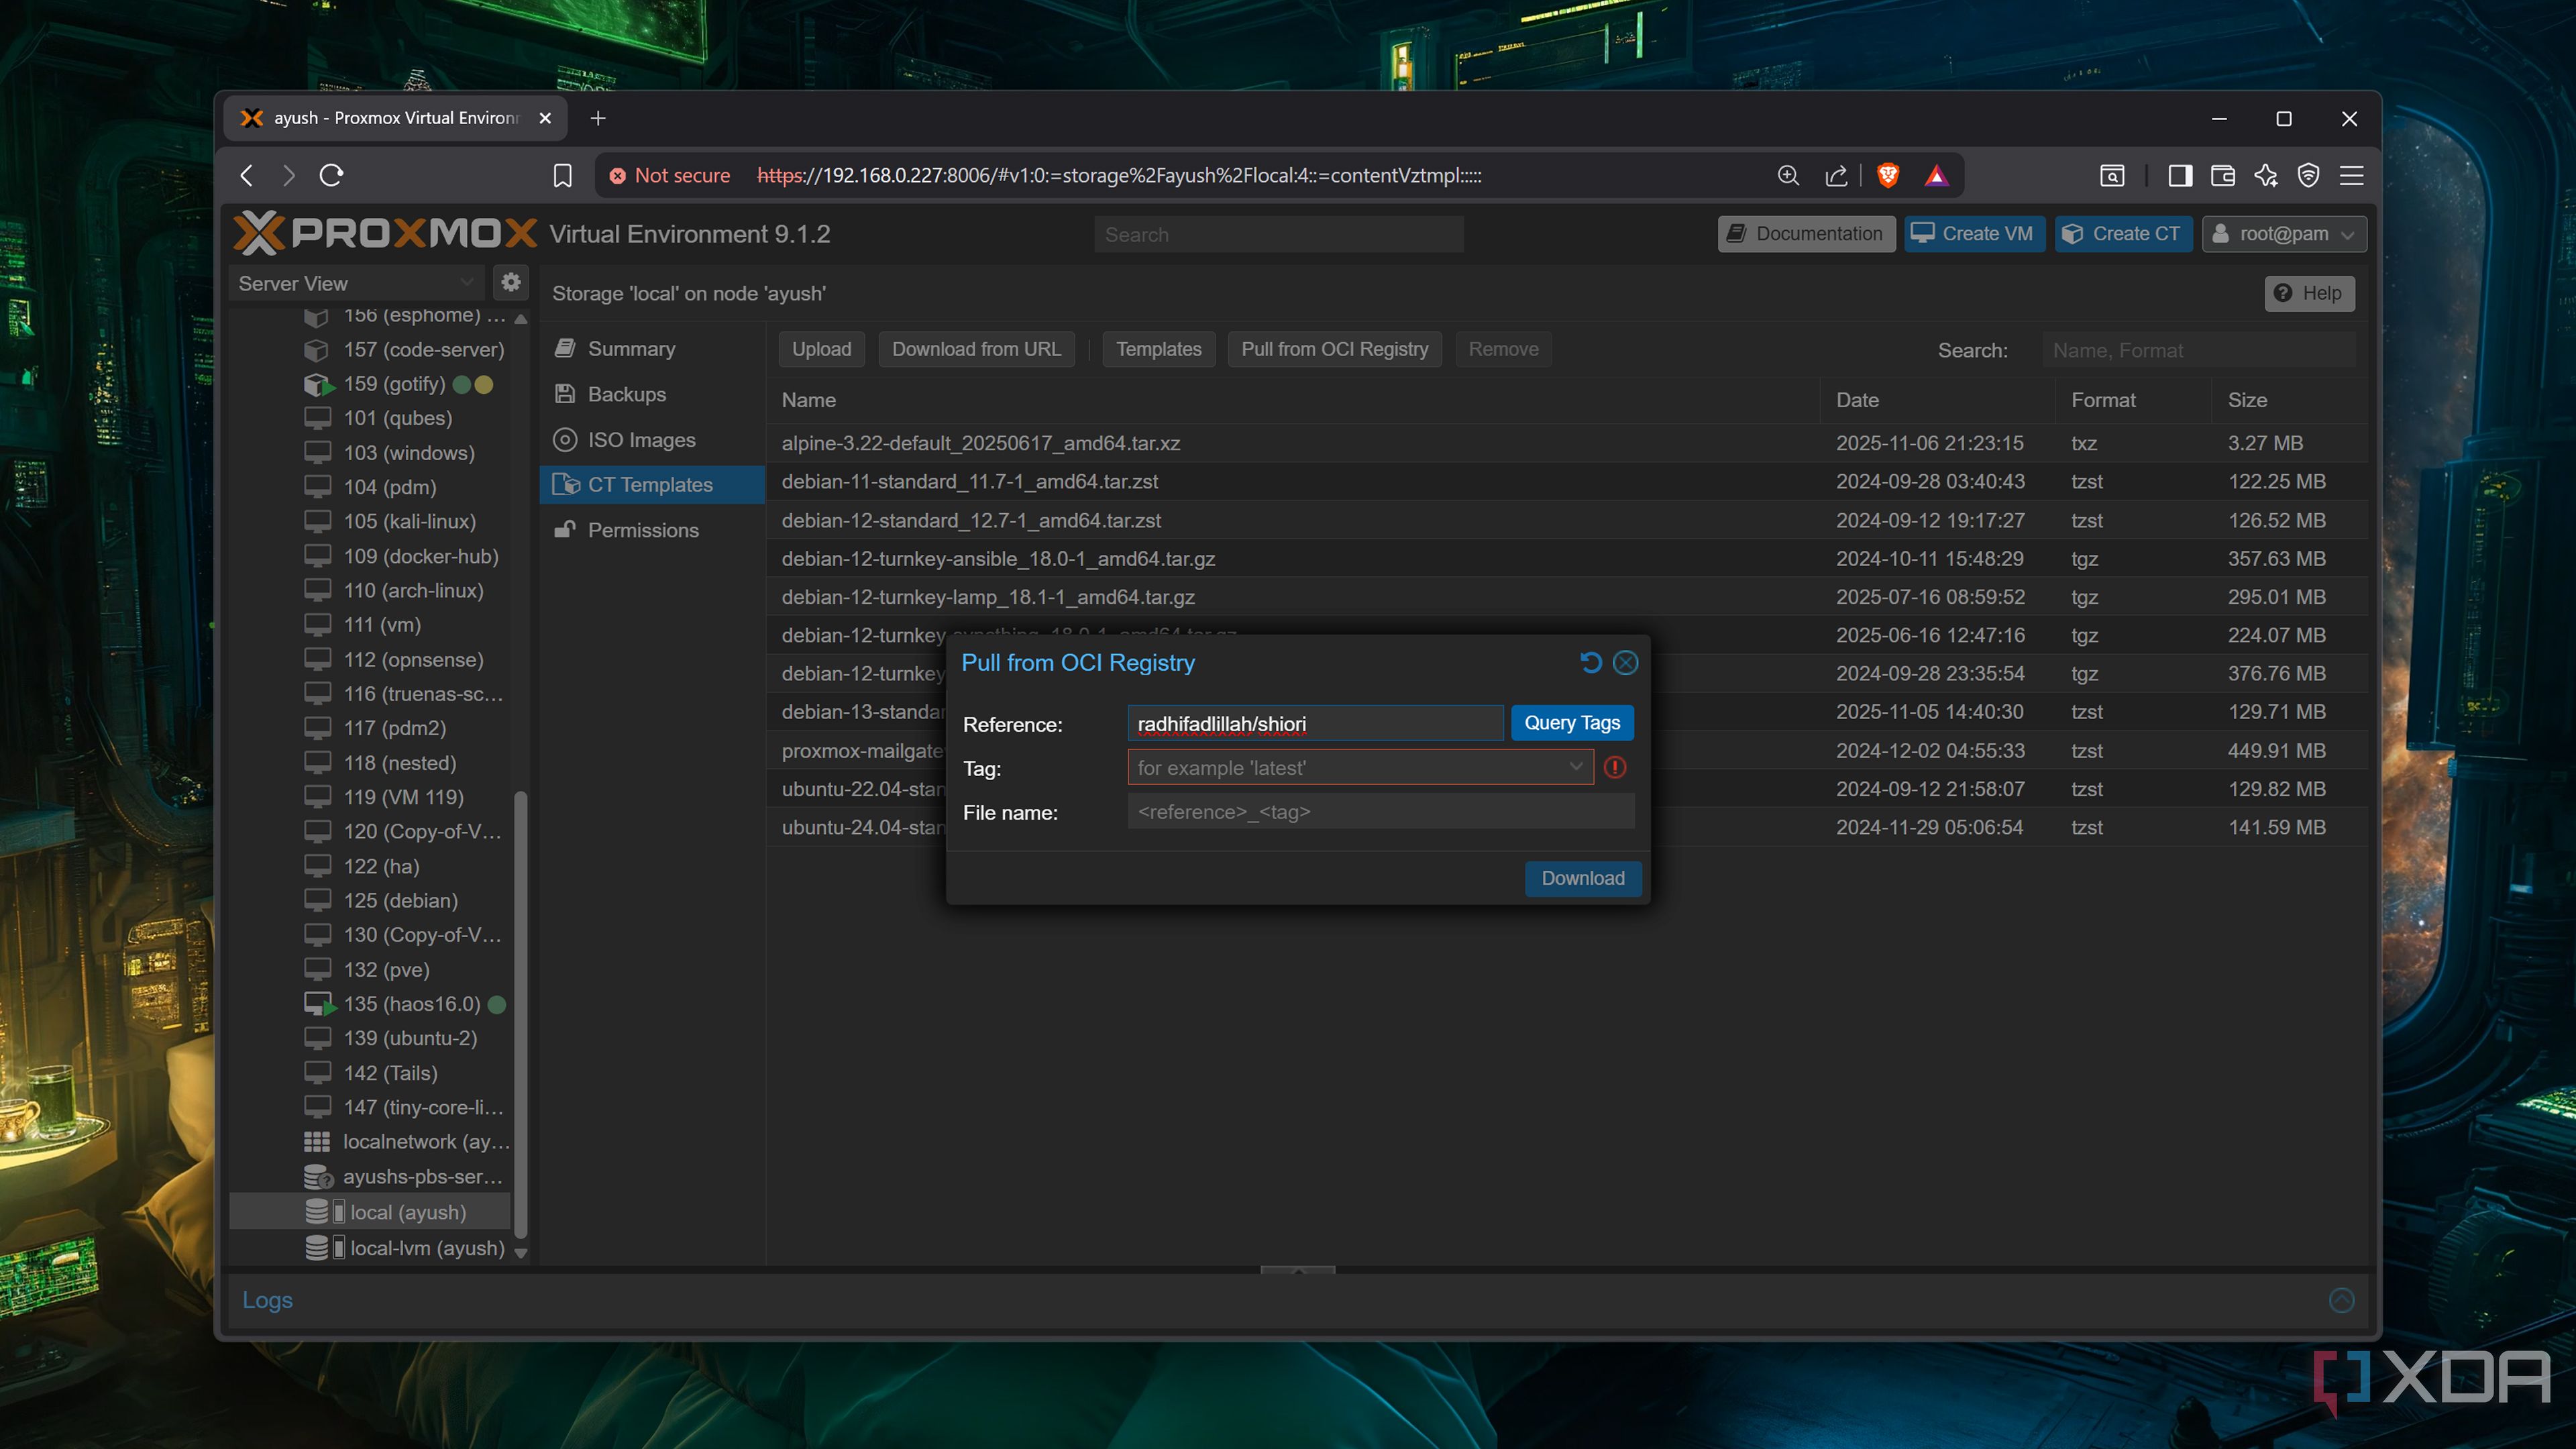Click the browser reload icon

[x=332, y=176]
